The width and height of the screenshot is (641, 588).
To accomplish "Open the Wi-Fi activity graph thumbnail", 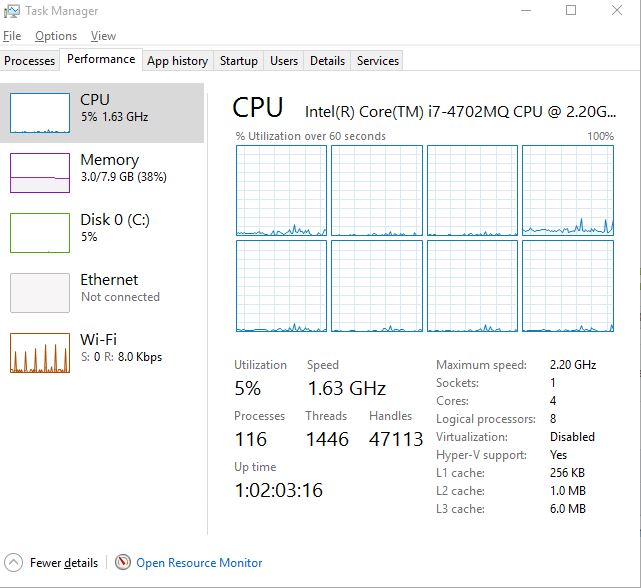I will tap(40, 353).
